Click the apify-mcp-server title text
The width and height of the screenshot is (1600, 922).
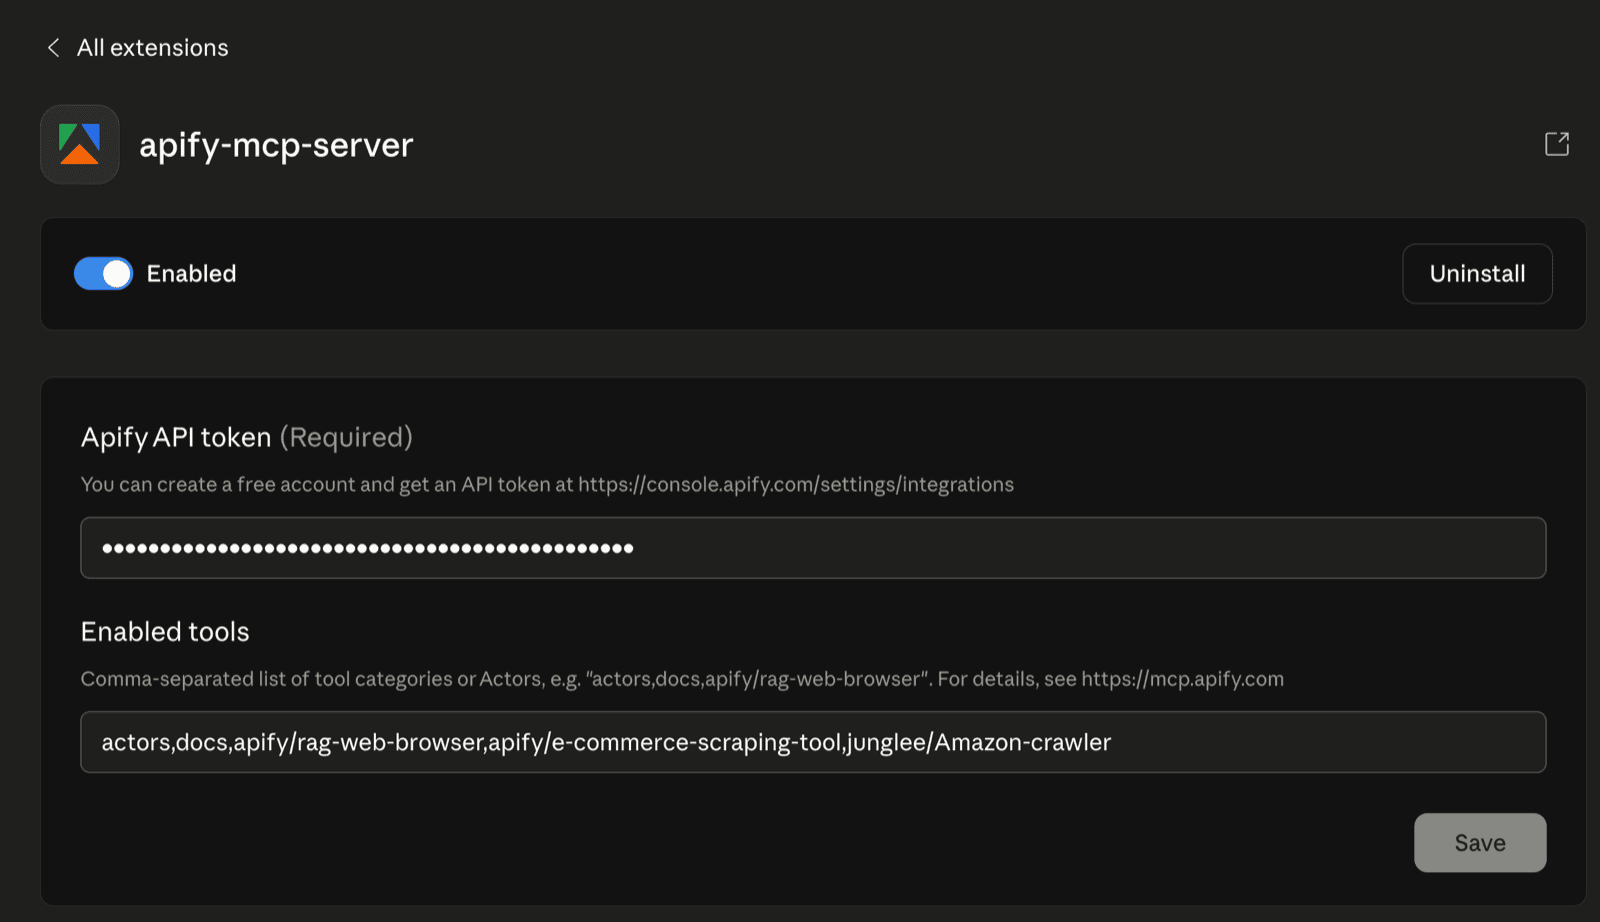tap(276, 146)
